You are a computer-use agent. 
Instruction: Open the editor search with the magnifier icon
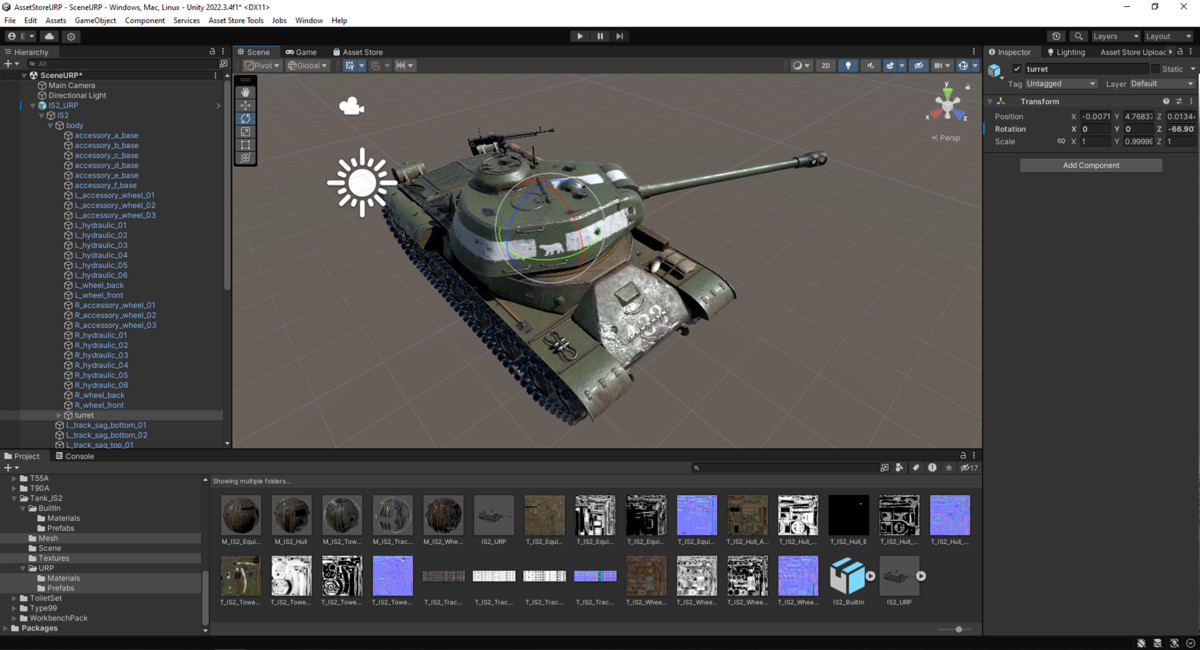tap(1079, 35)
